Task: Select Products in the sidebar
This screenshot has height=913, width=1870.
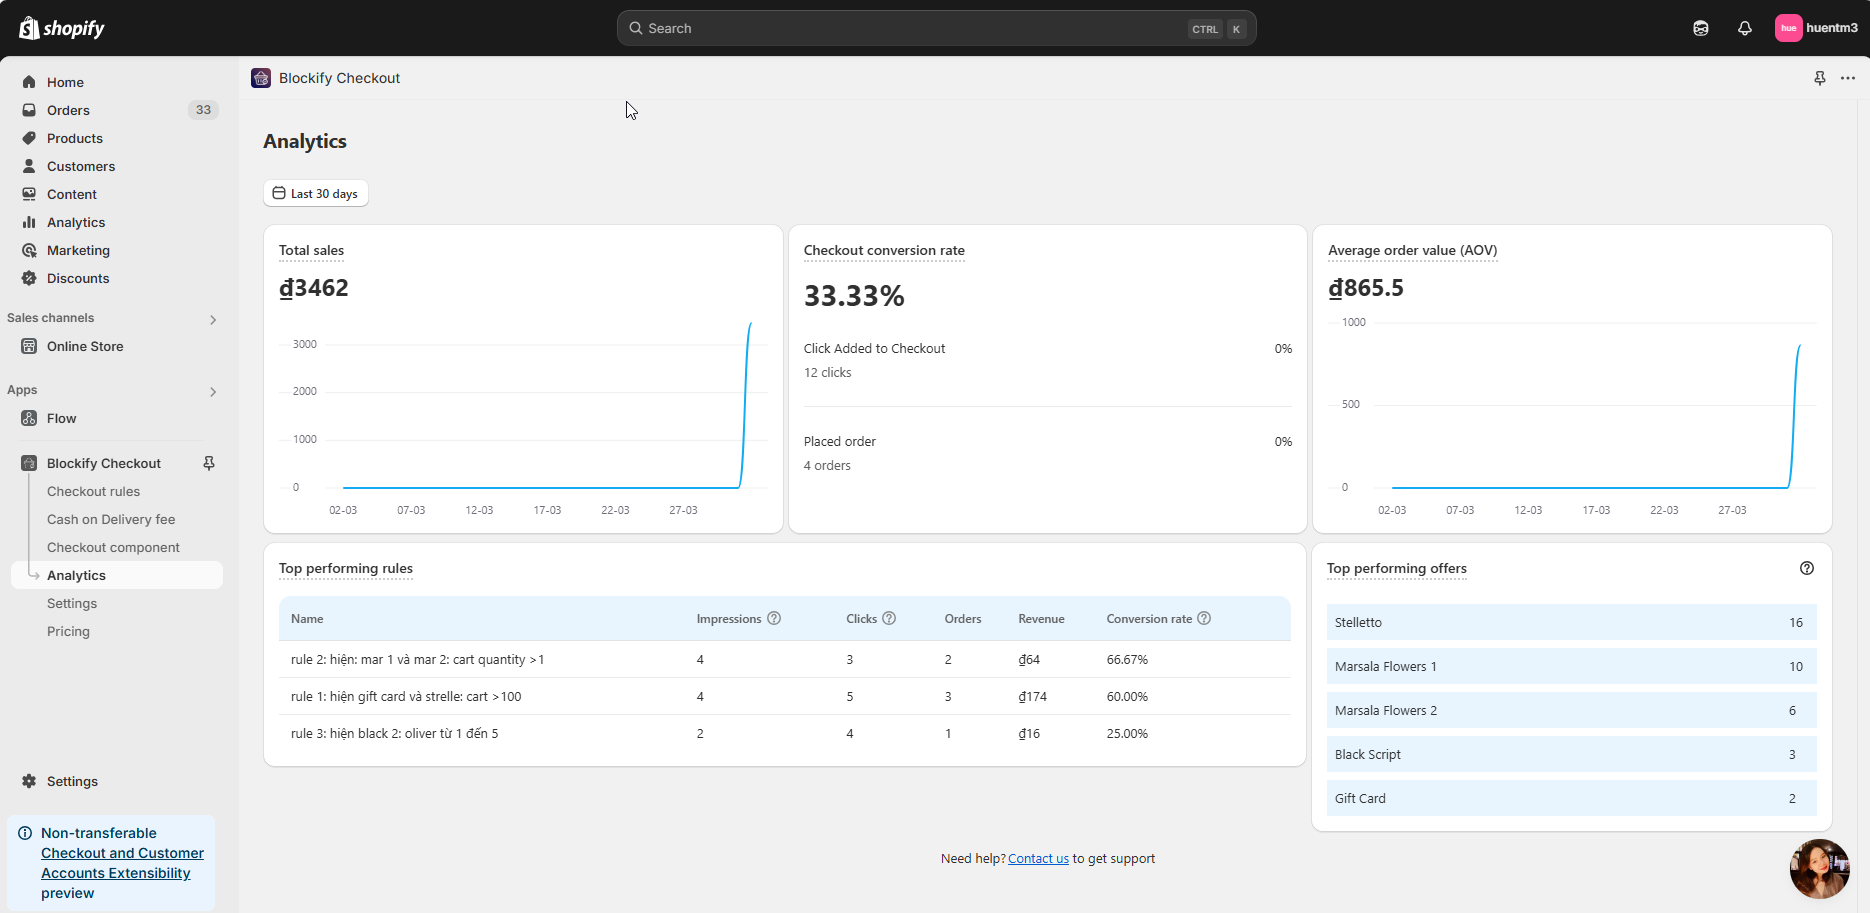Action: click(x=74, y=138)
